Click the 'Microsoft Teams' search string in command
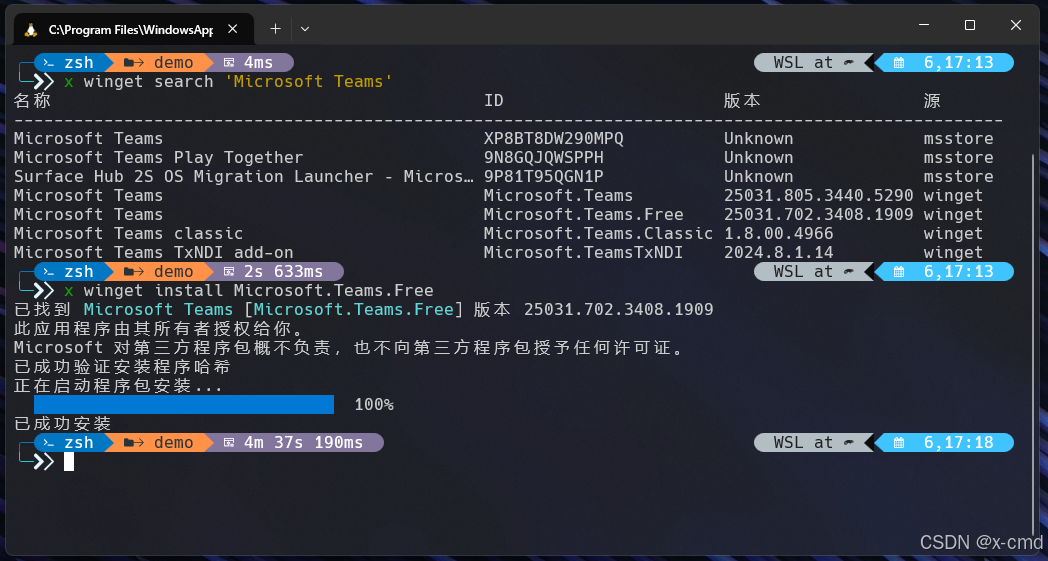Image resolution: width=1048 pixels, height=561 pixels. click(x=309, y=82)
